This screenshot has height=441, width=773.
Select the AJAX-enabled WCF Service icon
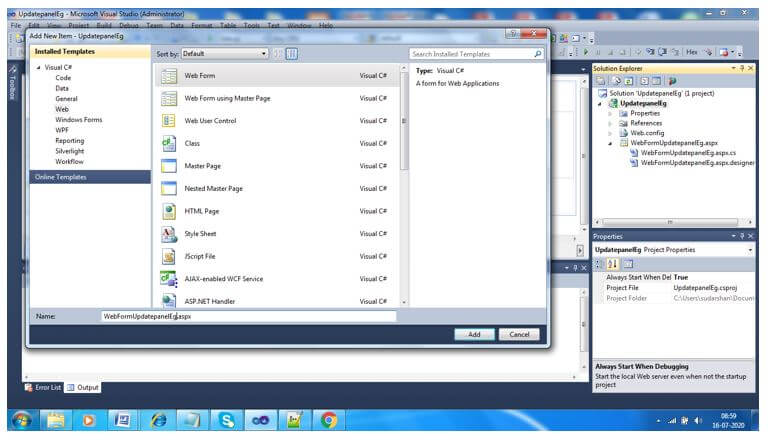(169, 279)
